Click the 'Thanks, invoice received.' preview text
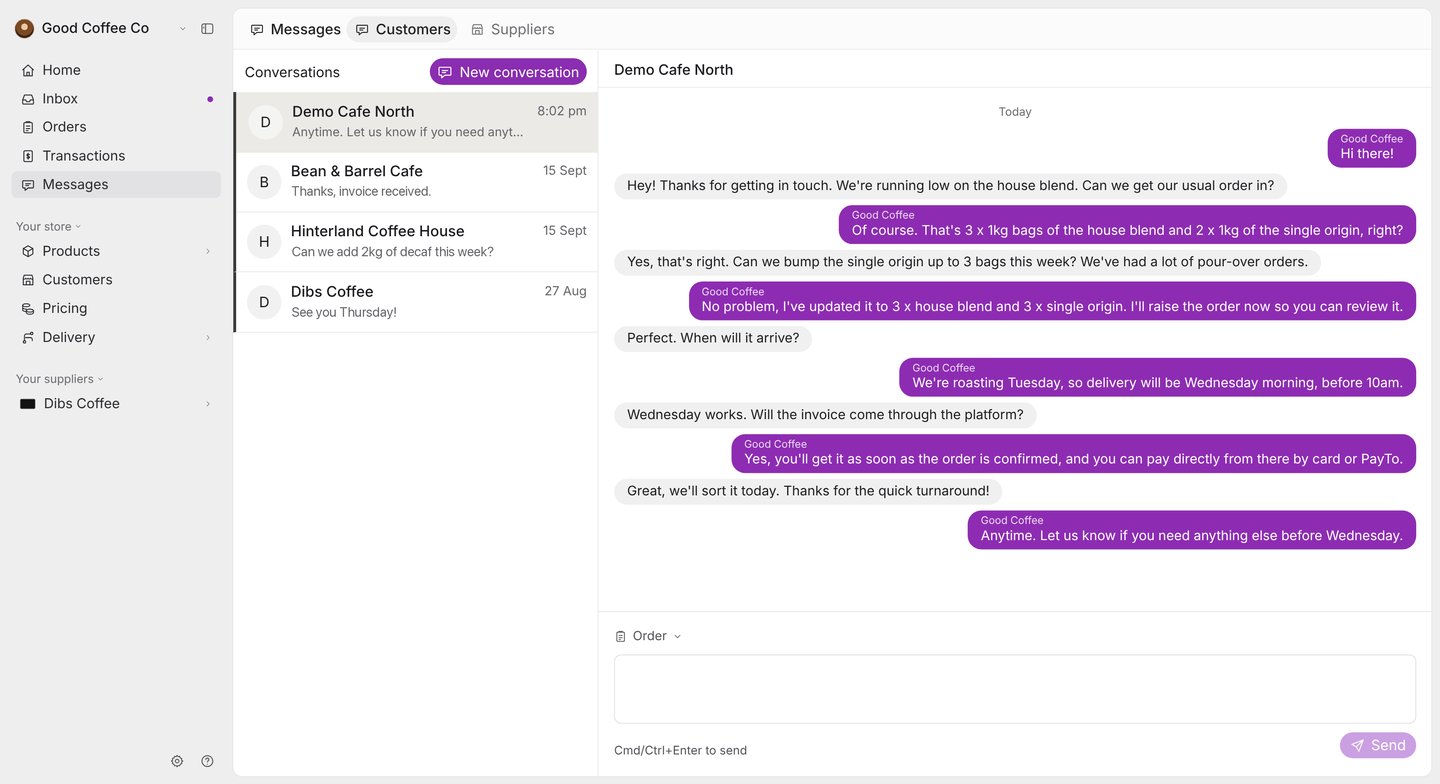1440x784 pixels. pyautogui.click(x=361, y=192)
